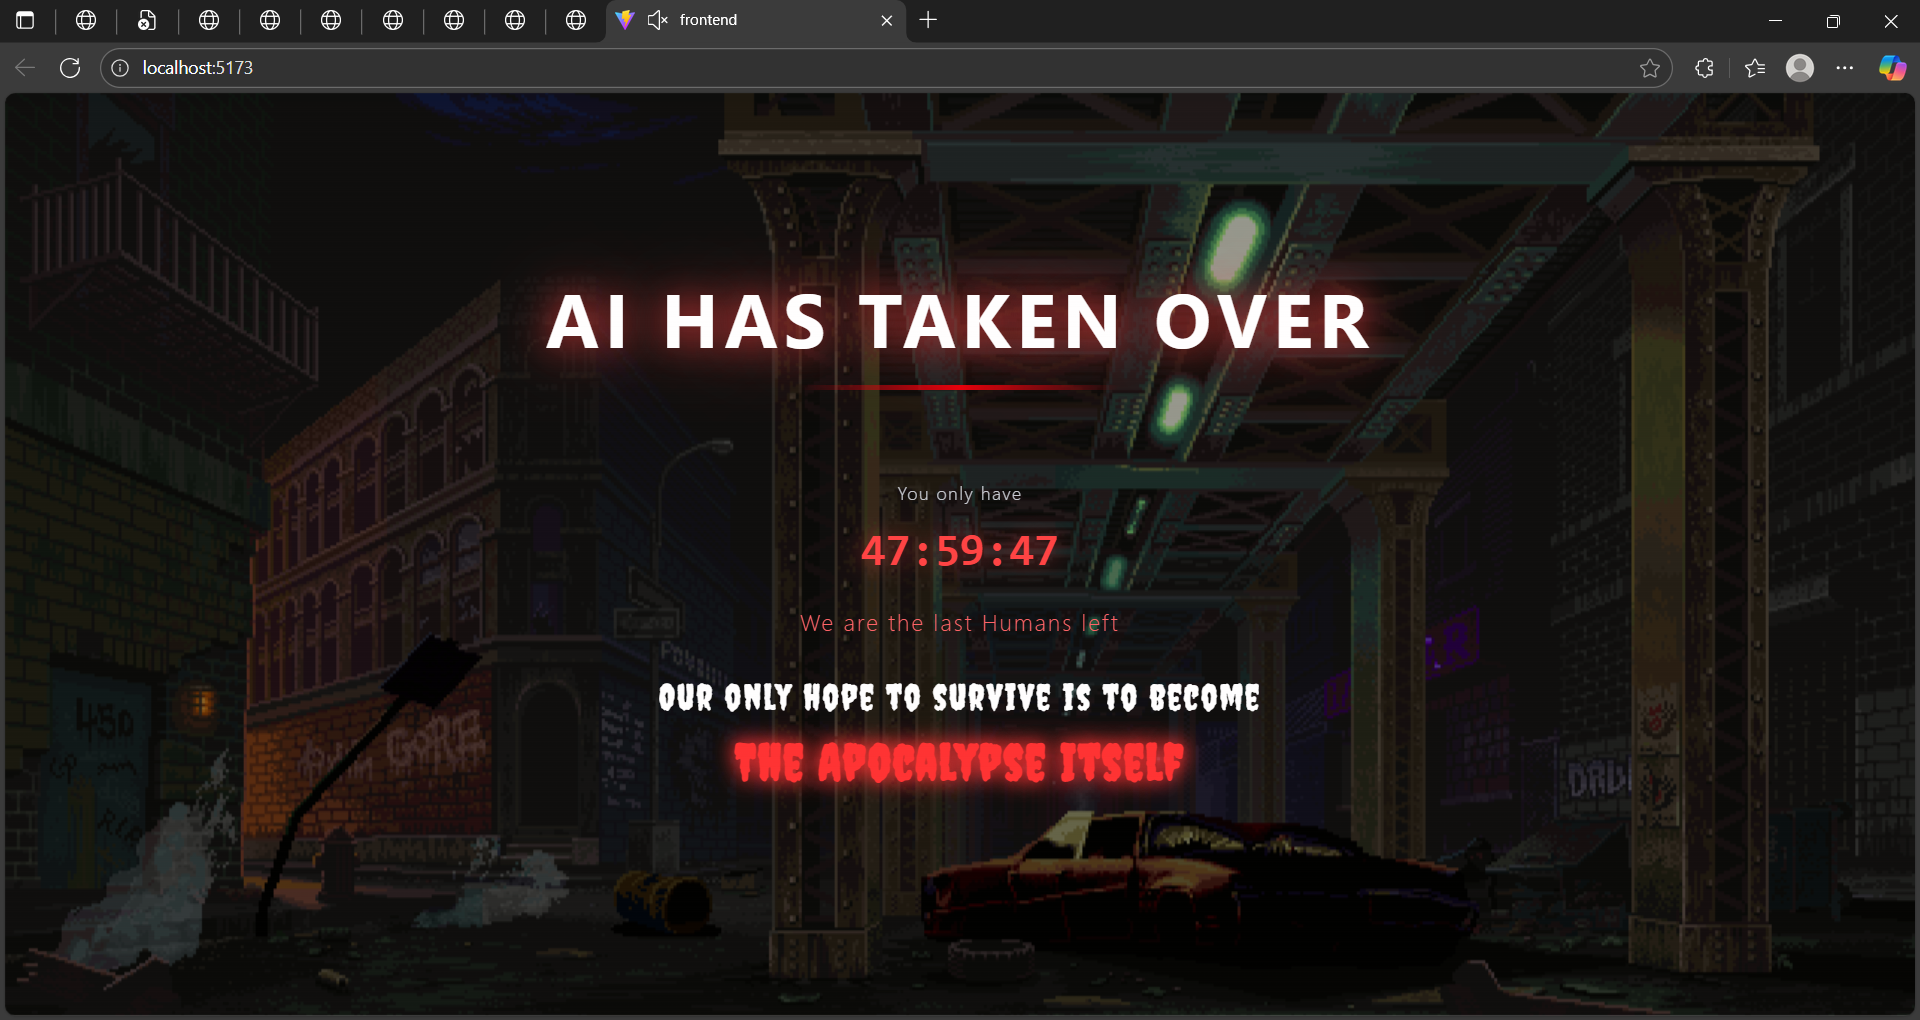Go back to the previous page
Viewport: 1920px width, 1020px height.
(25, 68)
